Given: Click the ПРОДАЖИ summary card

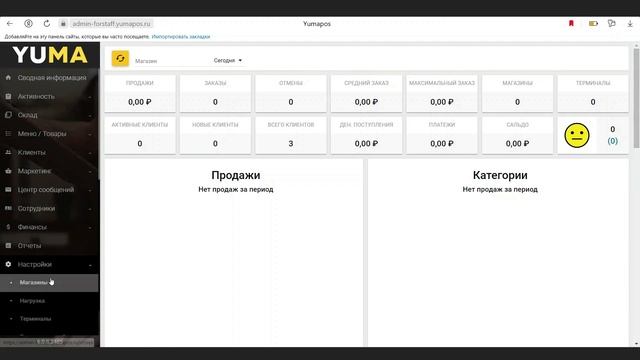Looking at the screenshot, I should [x=140, y=93].
